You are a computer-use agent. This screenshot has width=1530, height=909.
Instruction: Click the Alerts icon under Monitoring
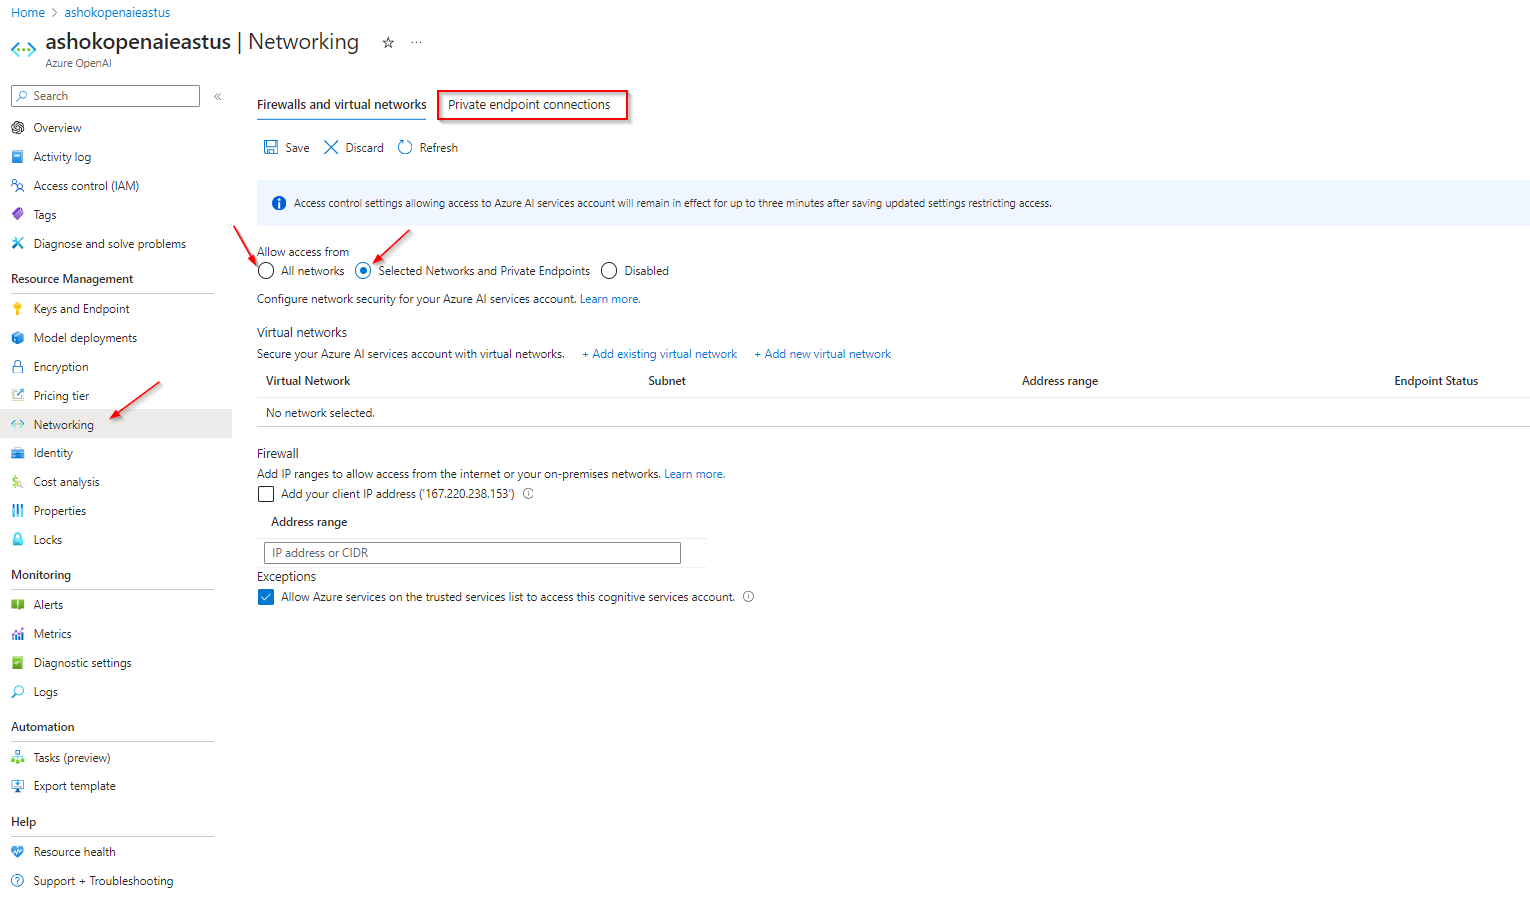tap(17, 605)
